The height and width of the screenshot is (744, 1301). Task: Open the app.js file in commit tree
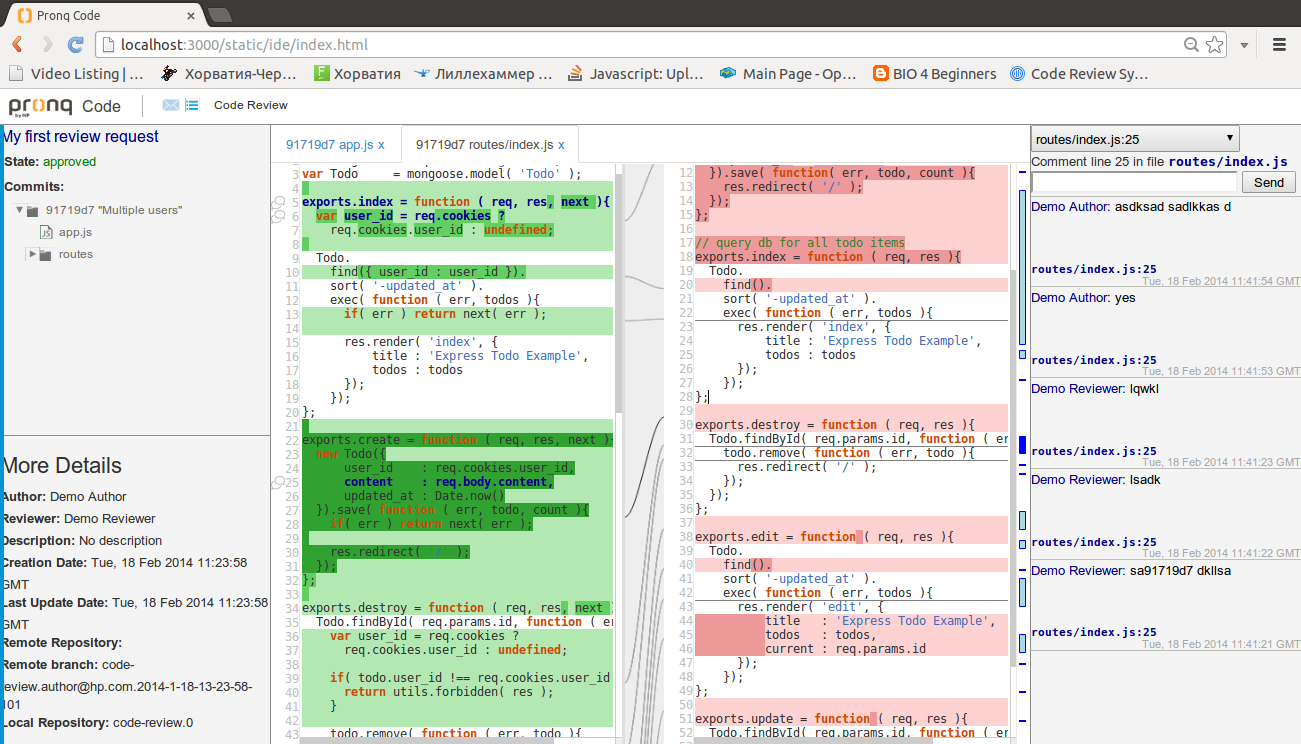pos(75,232)
